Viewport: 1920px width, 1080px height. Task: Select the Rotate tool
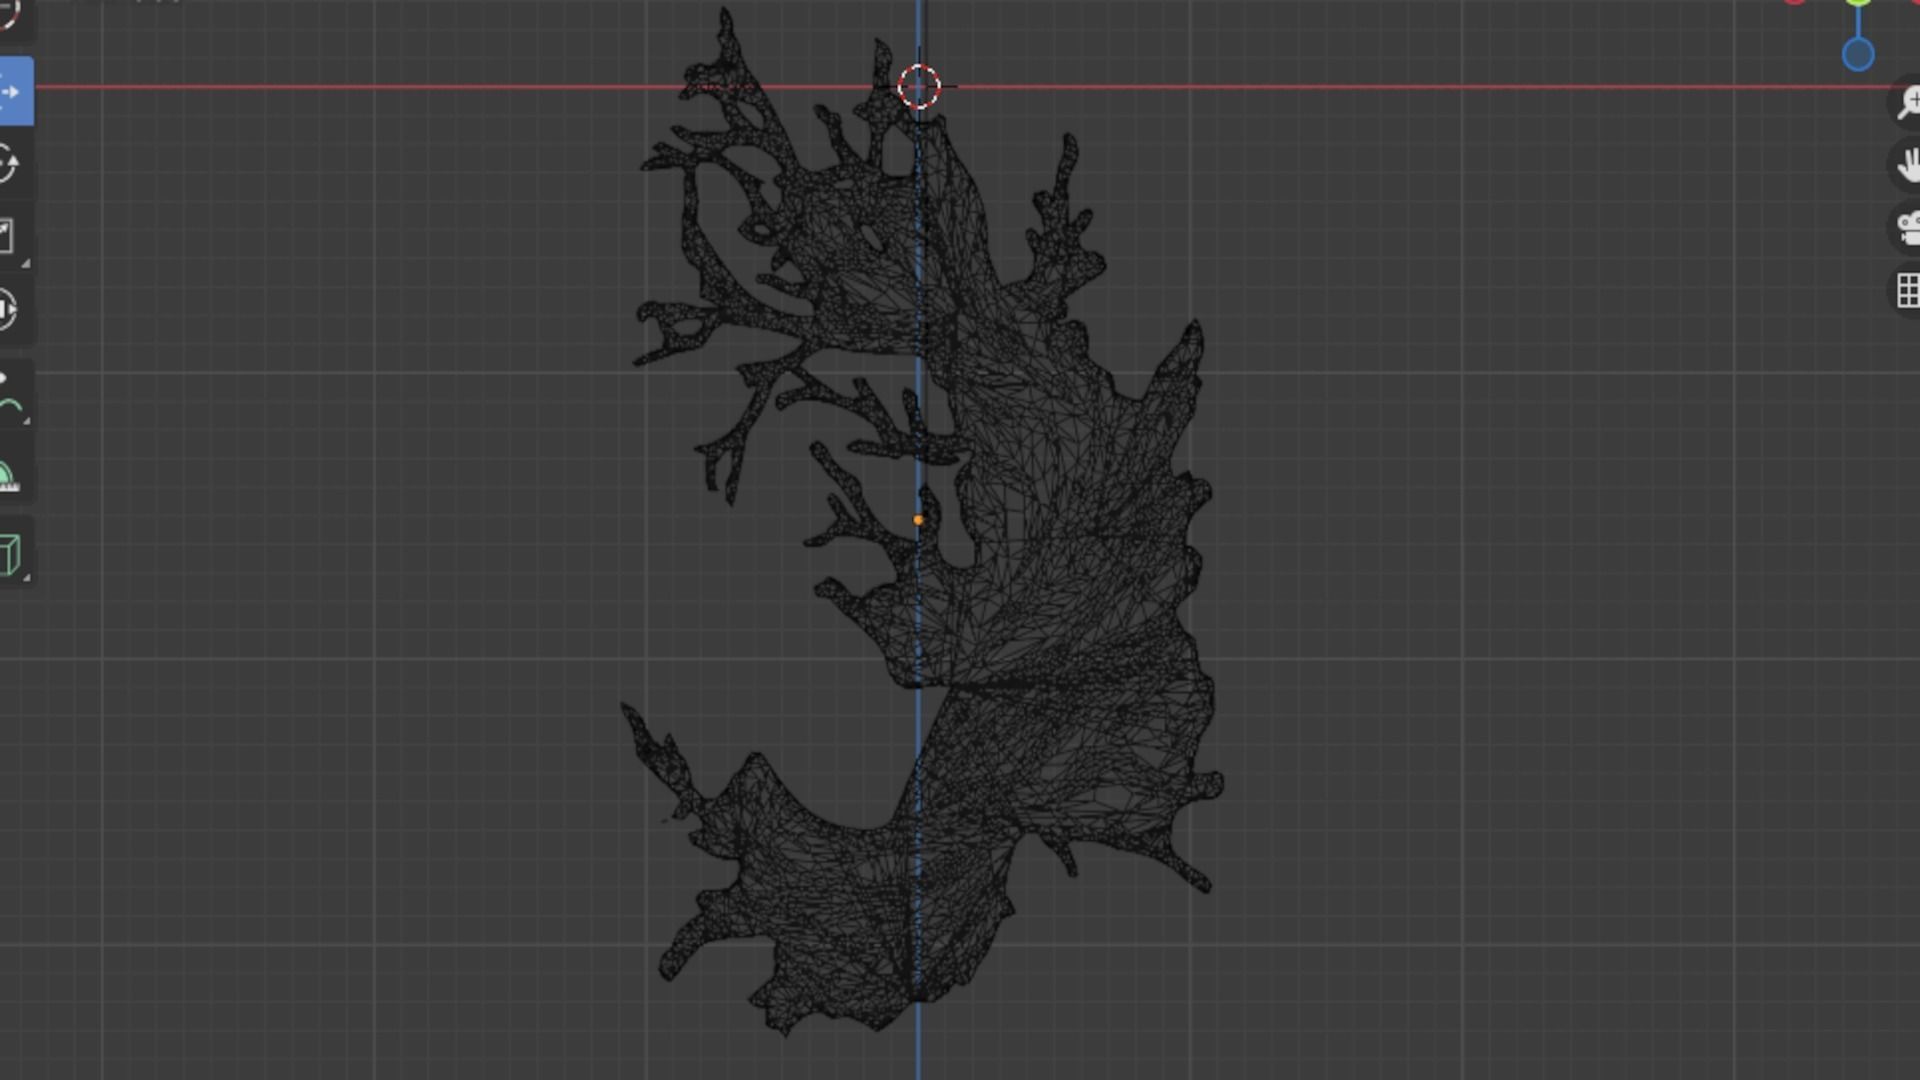point(8,164)
